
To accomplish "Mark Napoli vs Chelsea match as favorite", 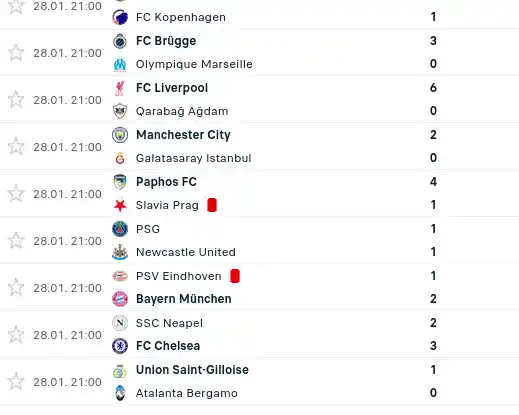I will (16, 335).
